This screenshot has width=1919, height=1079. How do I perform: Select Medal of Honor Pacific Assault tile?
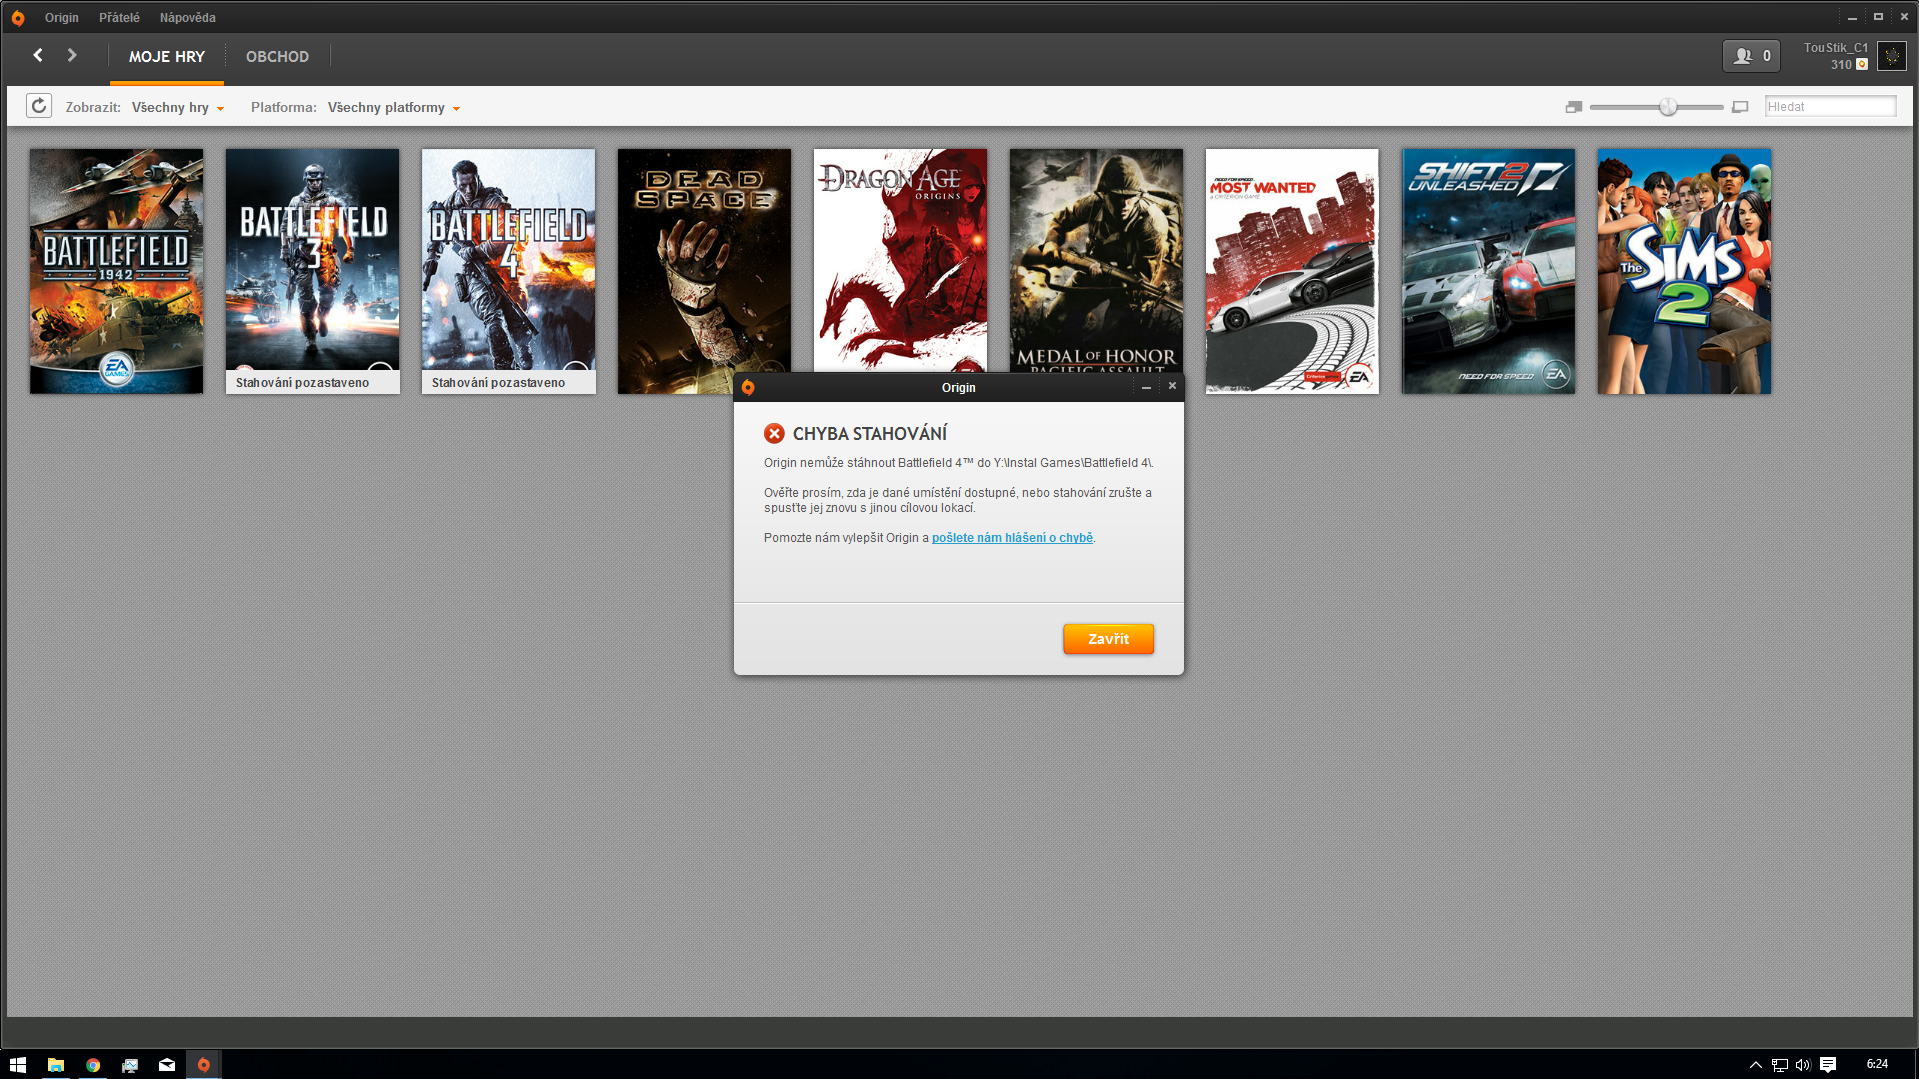coord(1096,260)
